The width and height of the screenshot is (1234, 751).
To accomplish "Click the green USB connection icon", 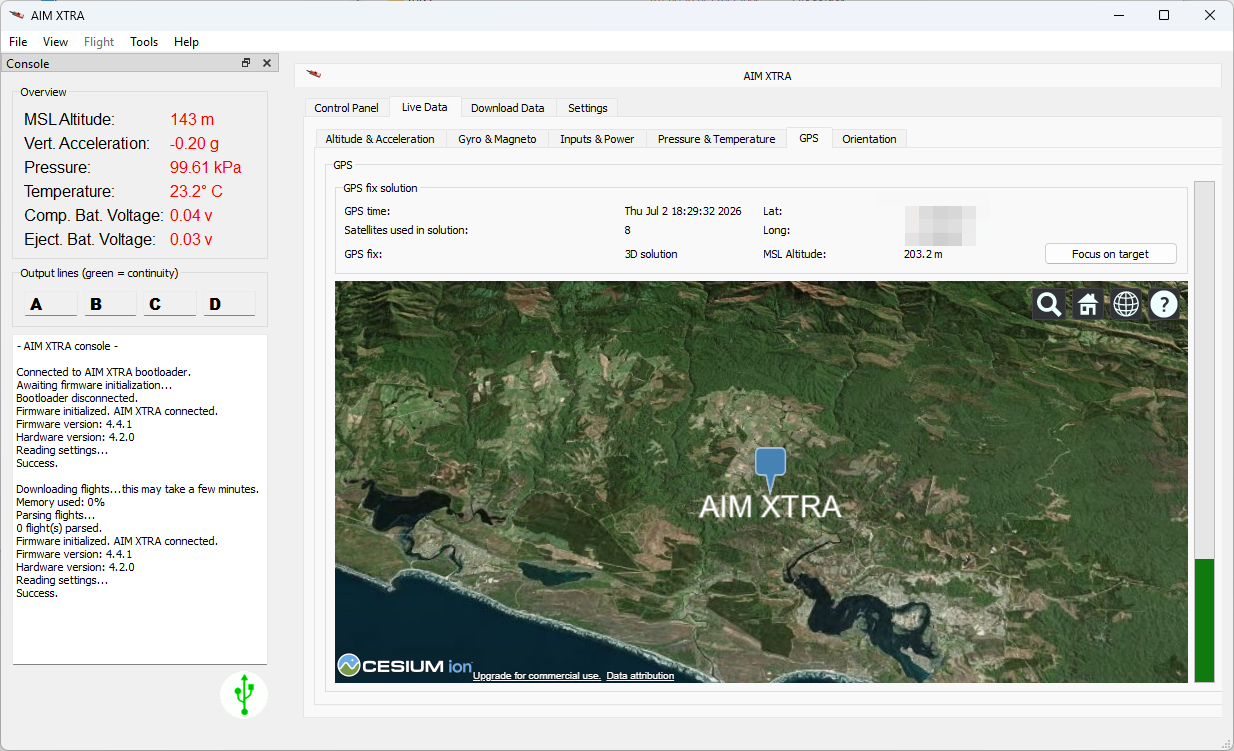I will point(244,694).
